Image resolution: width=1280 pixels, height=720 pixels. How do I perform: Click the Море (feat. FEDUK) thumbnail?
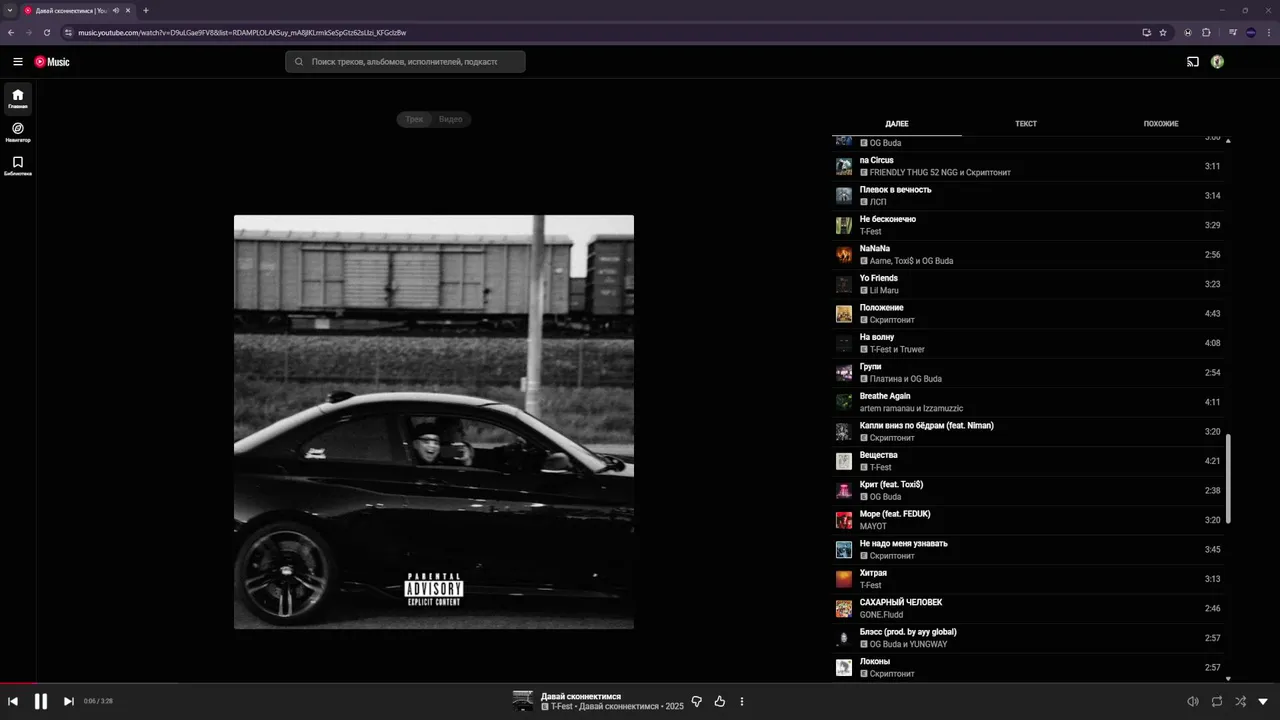[844, 520]
